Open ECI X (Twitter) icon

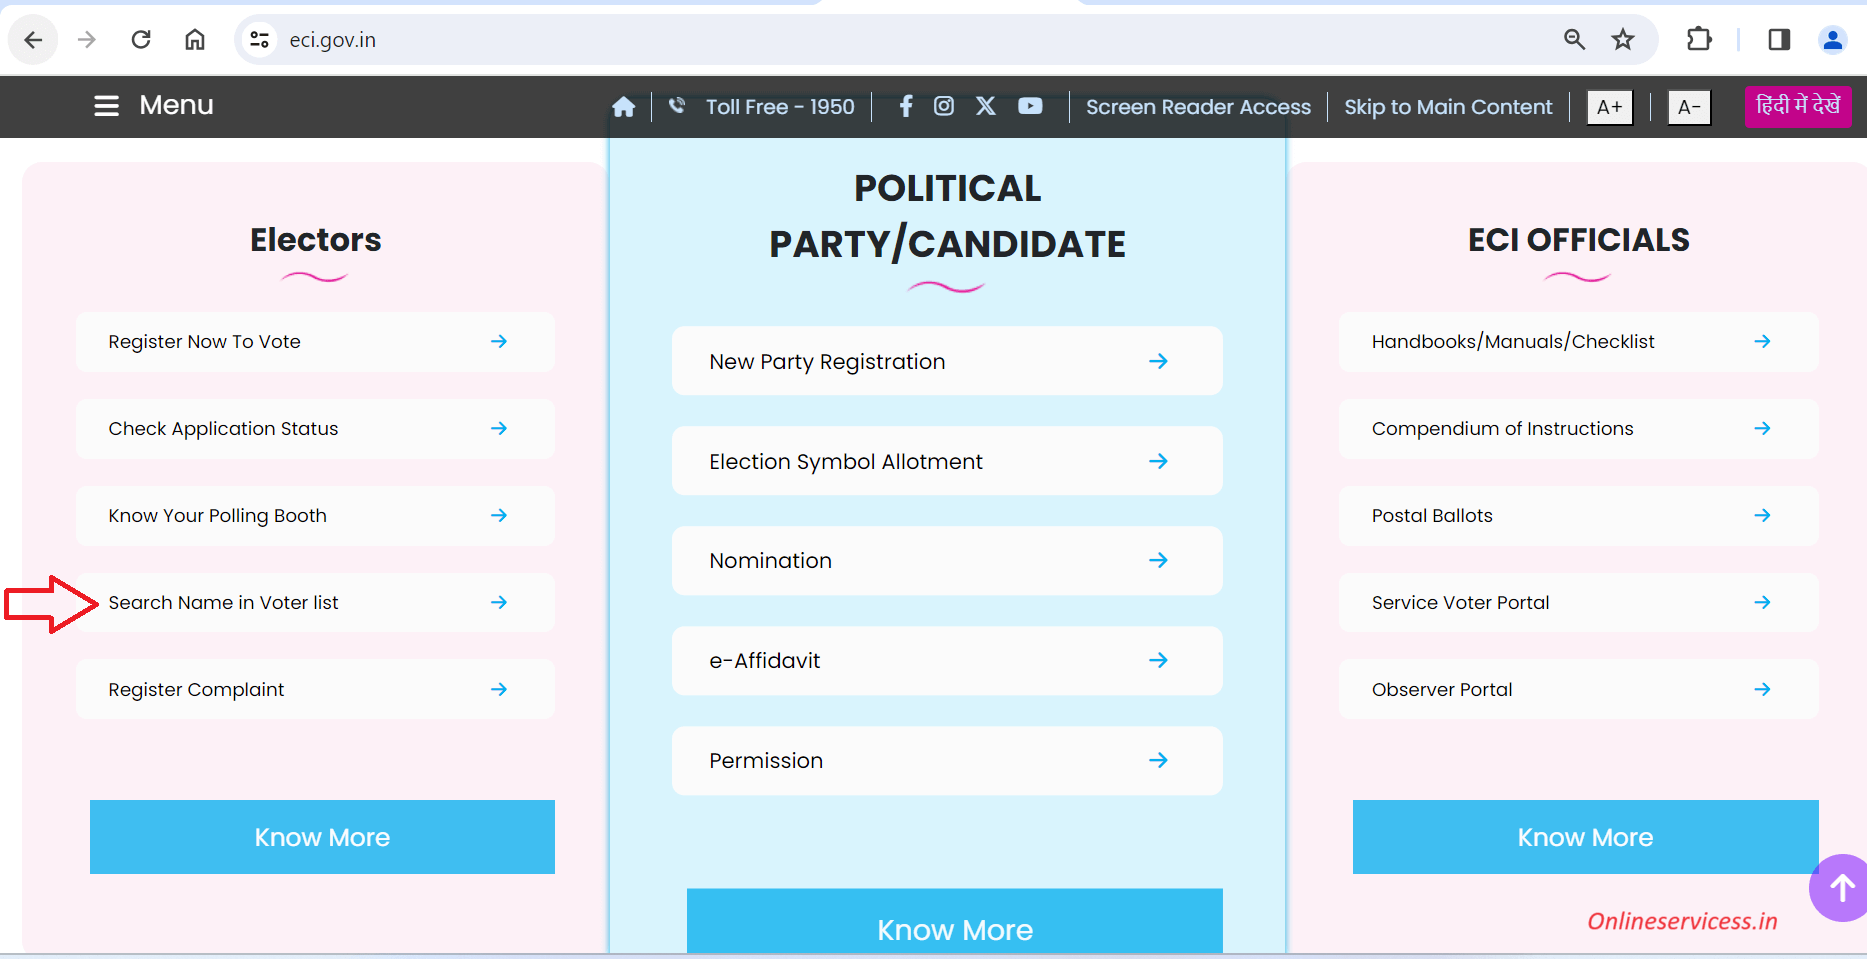[x=986, y=106]
